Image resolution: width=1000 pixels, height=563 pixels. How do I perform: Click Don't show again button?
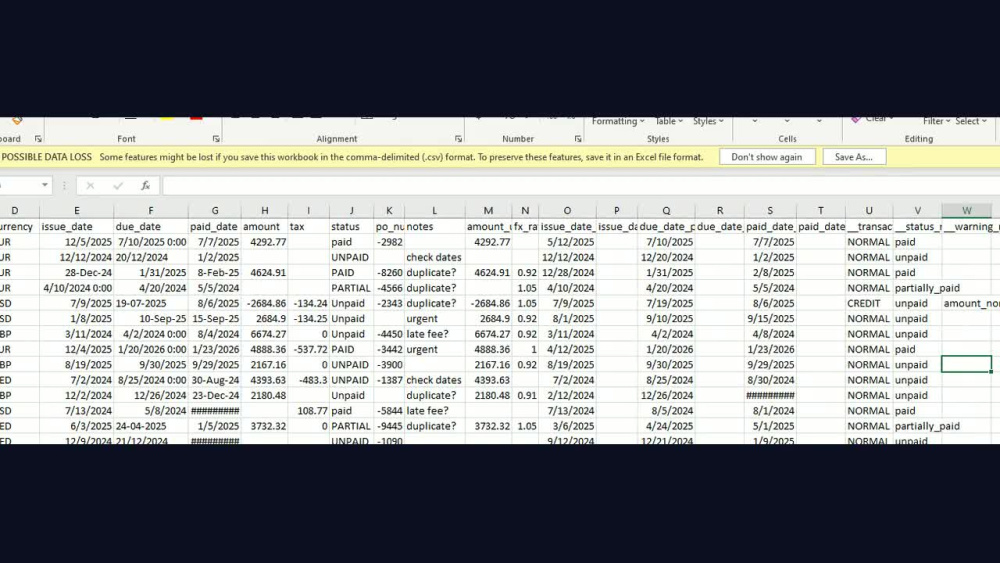point(767,157)
